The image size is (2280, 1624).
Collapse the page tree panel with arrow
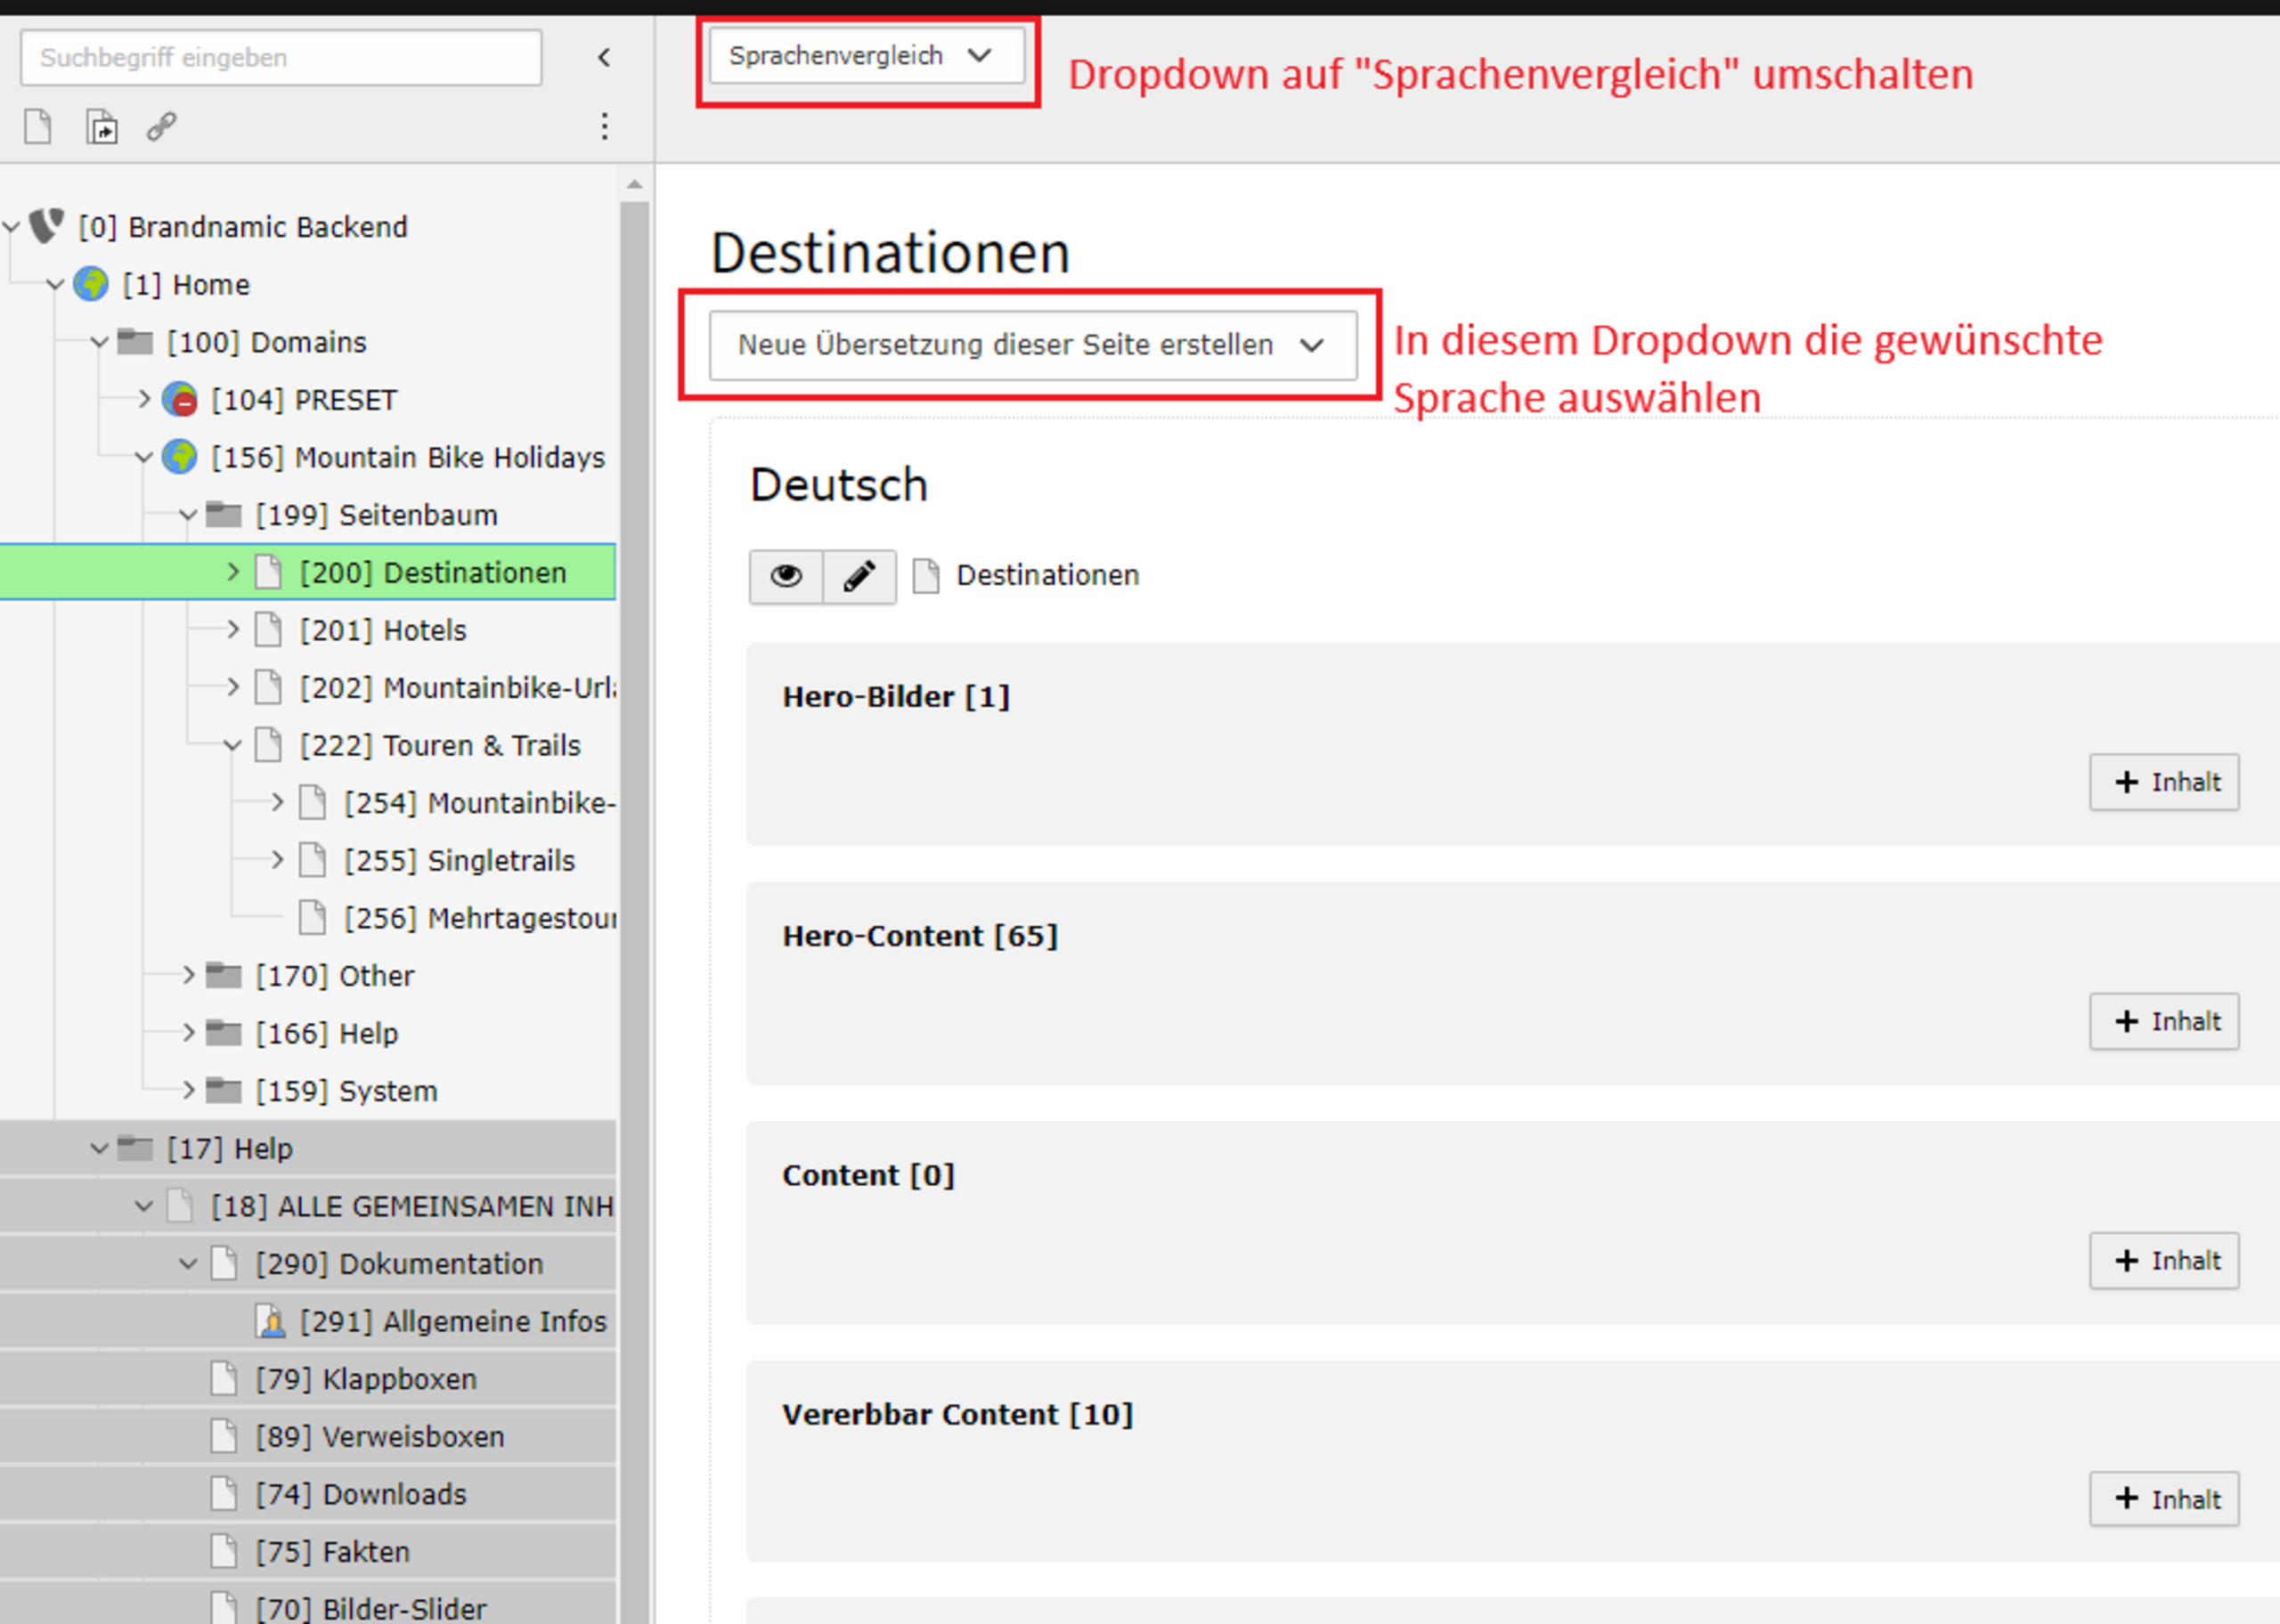click(604, 57)
